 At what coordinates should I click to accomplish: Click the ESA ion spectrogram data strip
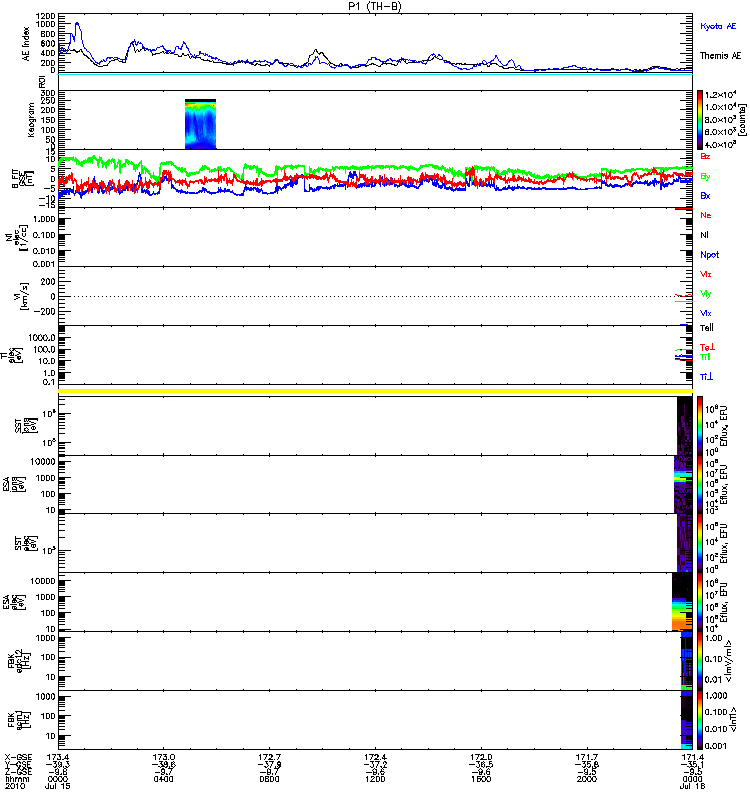pos(683,484)
